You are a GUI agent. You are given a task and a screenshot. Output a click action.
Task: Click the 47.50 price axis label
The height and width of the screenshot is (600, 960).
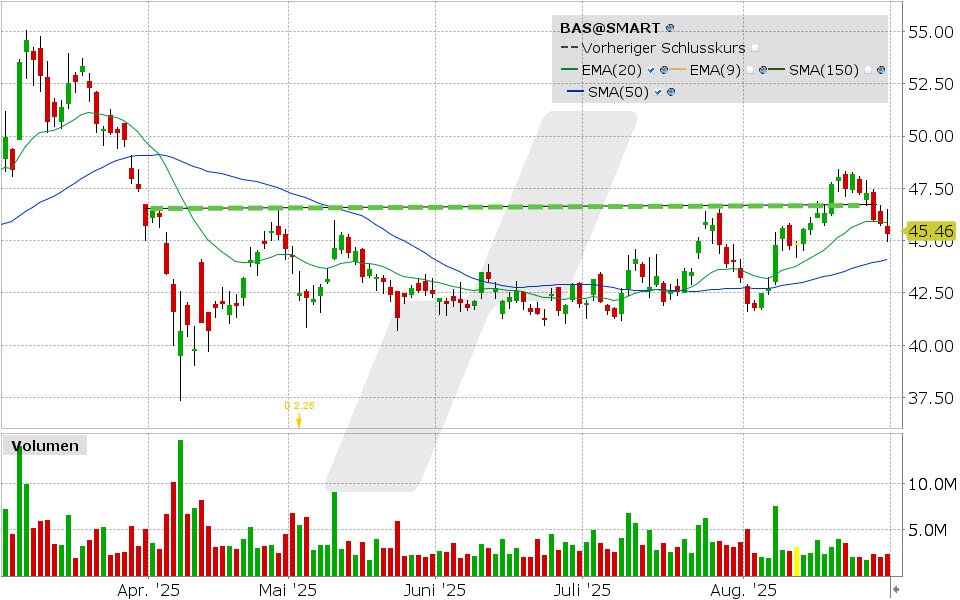point(931,189)
